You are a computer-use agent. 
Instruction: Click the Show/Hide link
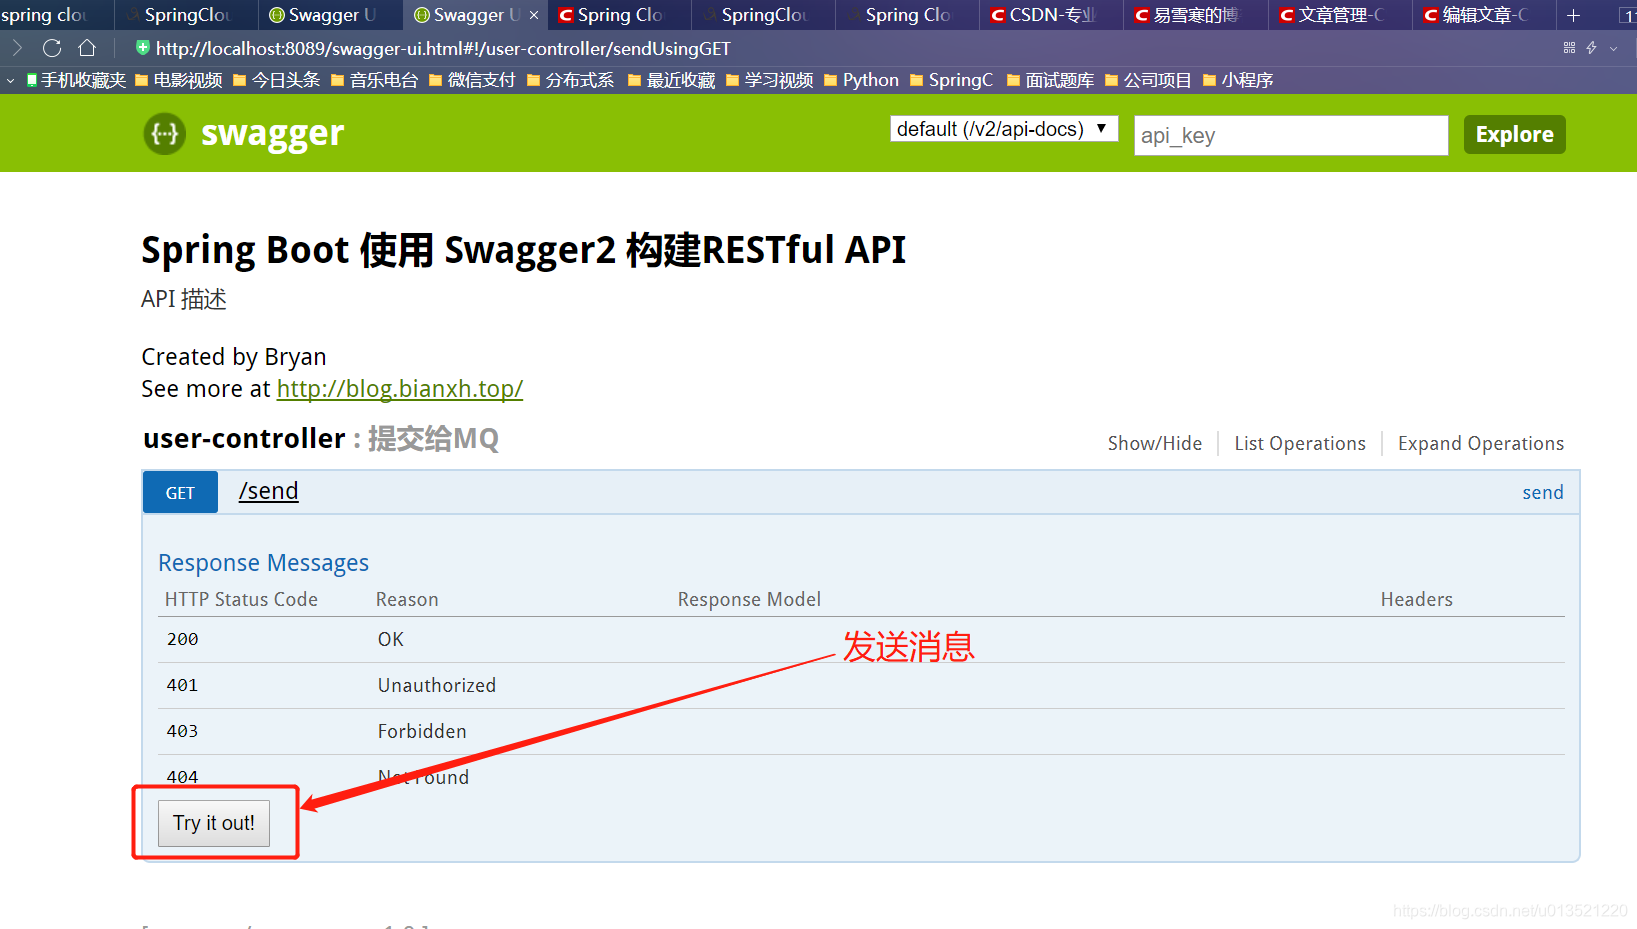coord(1155,443)
